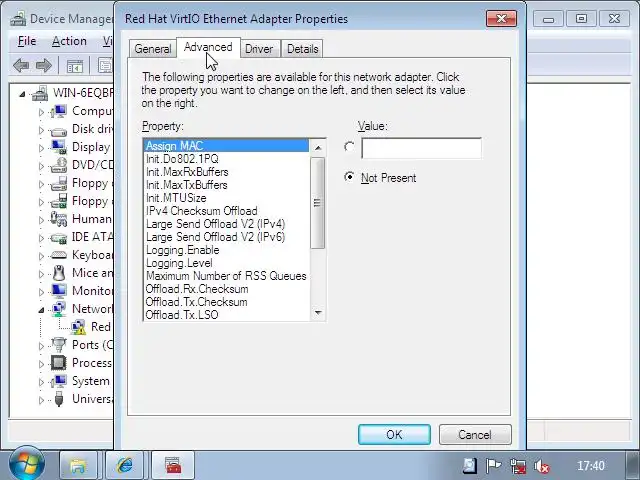Collapse the WIN-6EQBR root node
This screenshot has height=480, width=640.
(x=22, y=95)
